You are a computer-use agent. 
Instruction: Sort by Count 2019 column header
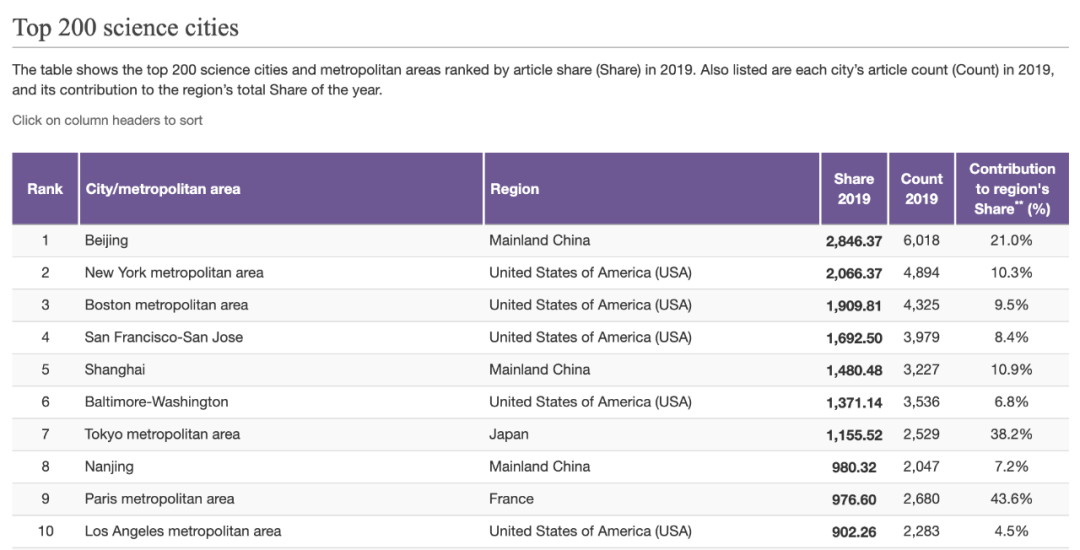pyautogui.click(x=922, y=189)
